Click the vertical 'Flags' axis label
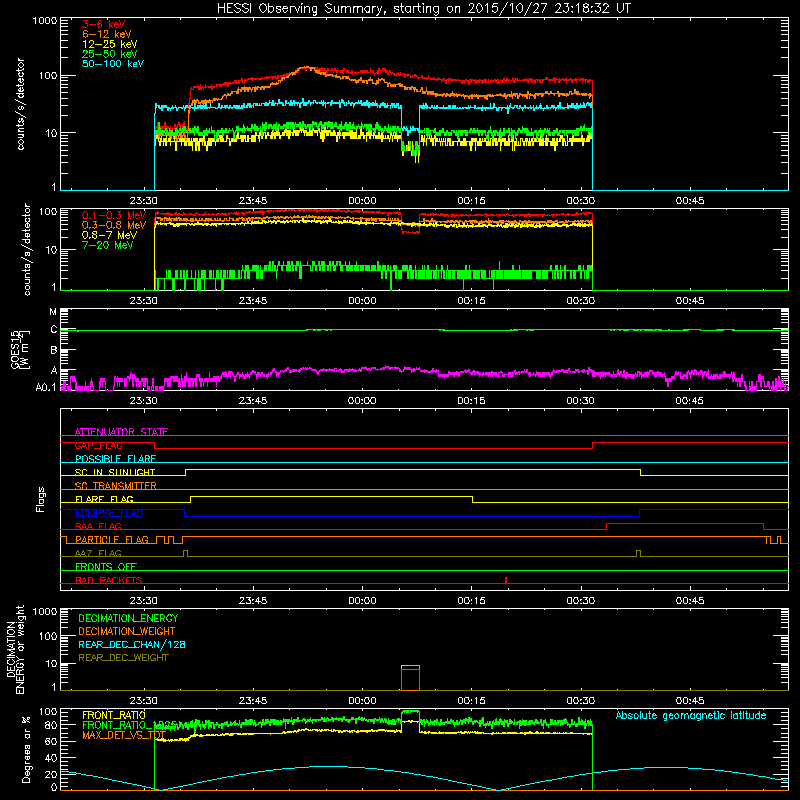The height and width of the screenshot is (800, 800). [41, 499]
